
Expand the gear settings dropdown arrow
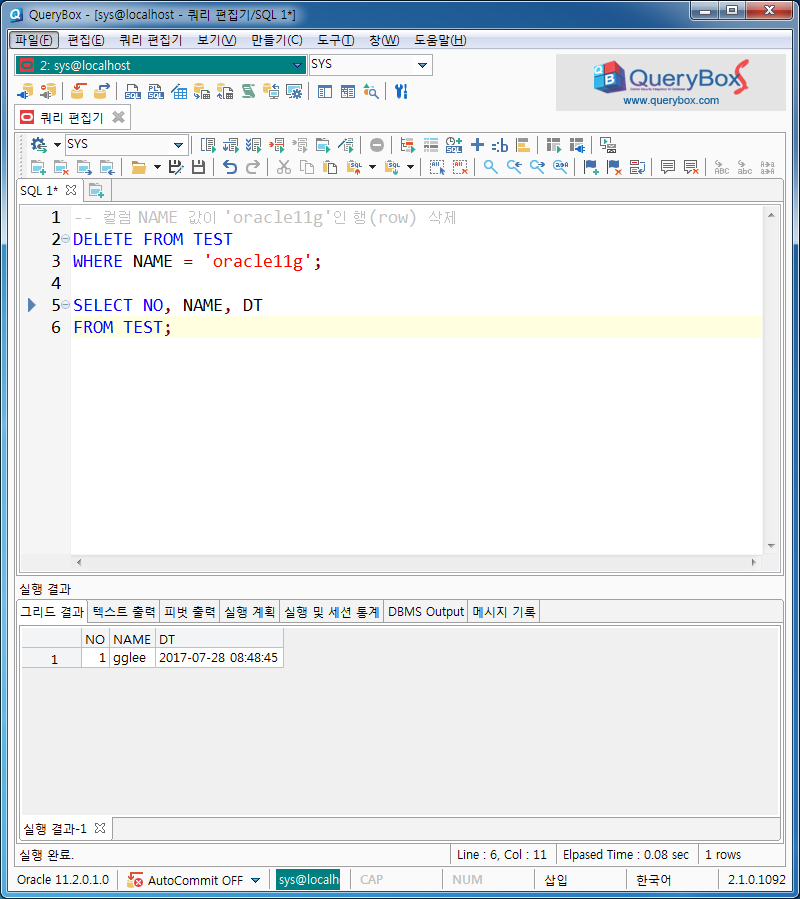point(57,145)
